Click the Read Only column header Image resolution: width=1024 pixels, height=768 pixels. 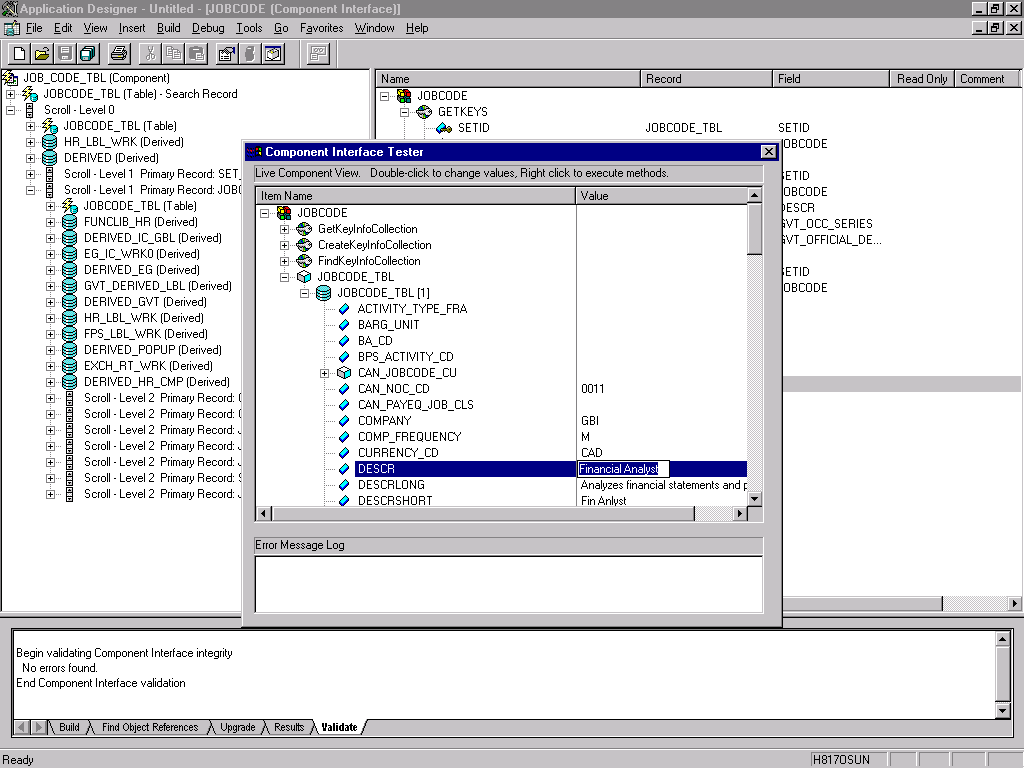click(921, 79)
